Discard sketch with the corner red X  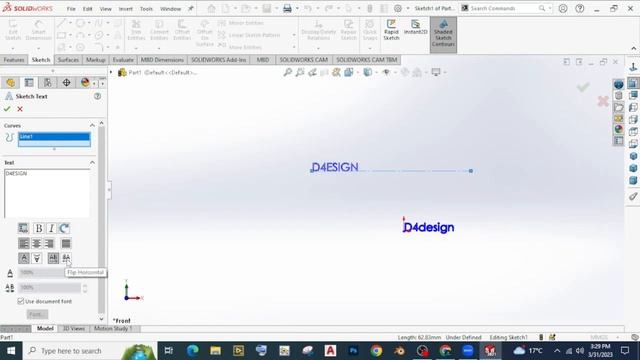(x=603, y=101)
